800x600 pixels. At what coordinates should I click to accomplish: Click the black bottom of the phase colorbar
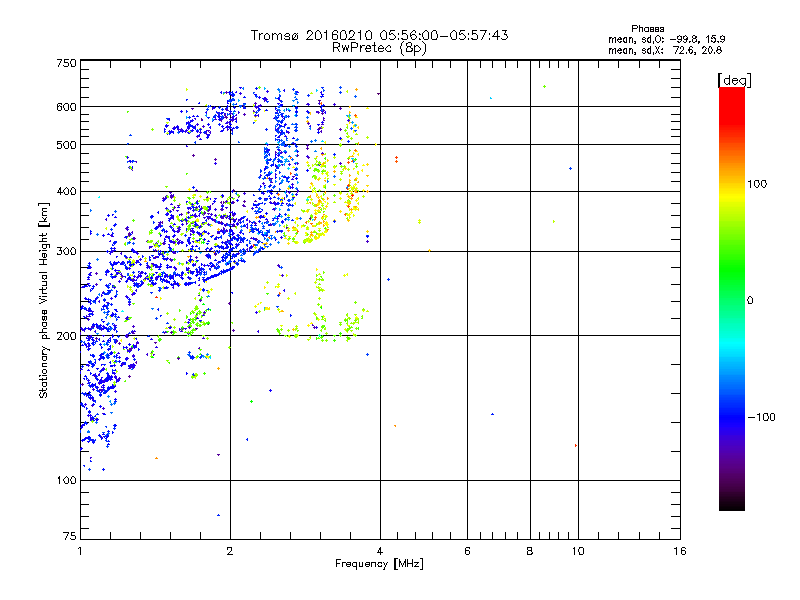pyautogui.click(x=732, y=503)
